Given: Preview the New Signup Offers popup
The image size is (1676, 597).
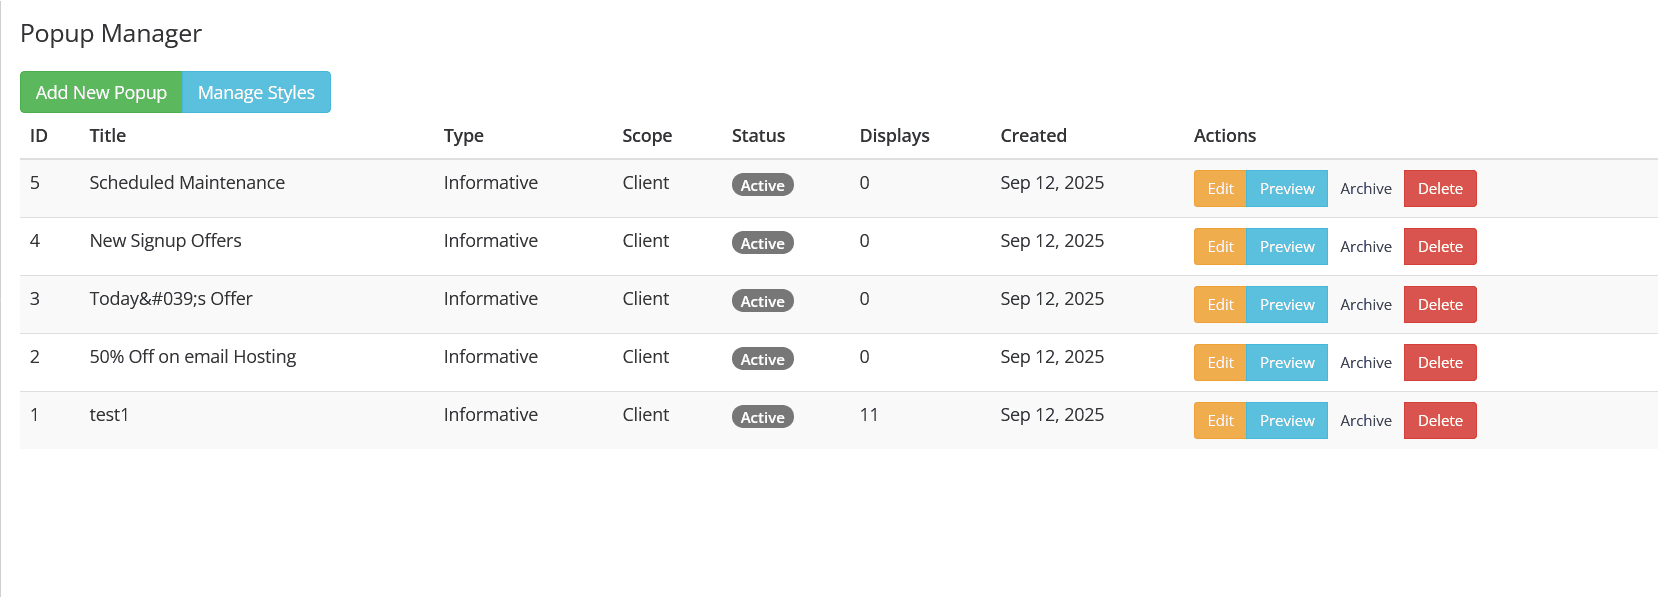Looking at the screenshot, I should [1287, 247].
